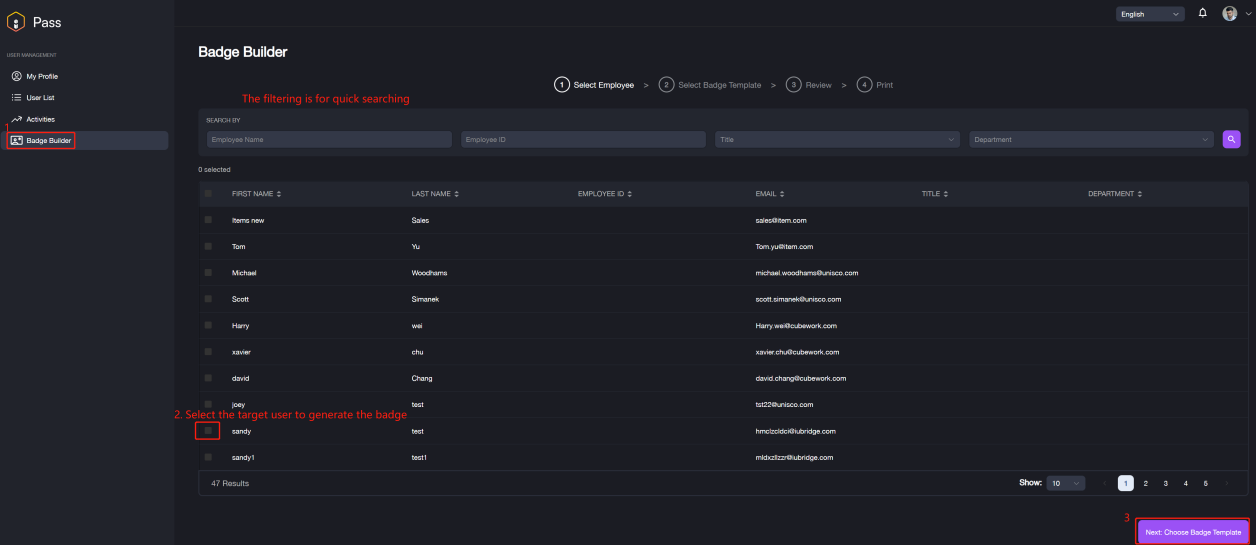Open the English language dropdown
1256x545 pixels.
click(x=1149, y=14)
